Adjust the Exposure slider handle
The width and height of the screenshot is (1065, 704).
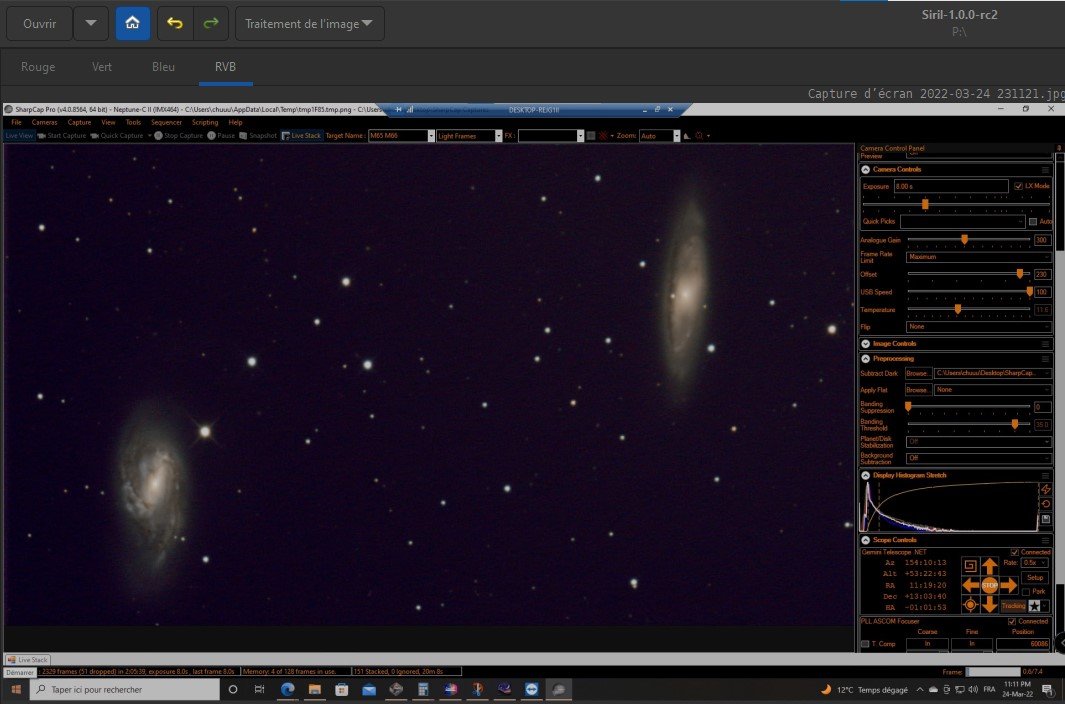pos(924,204)
